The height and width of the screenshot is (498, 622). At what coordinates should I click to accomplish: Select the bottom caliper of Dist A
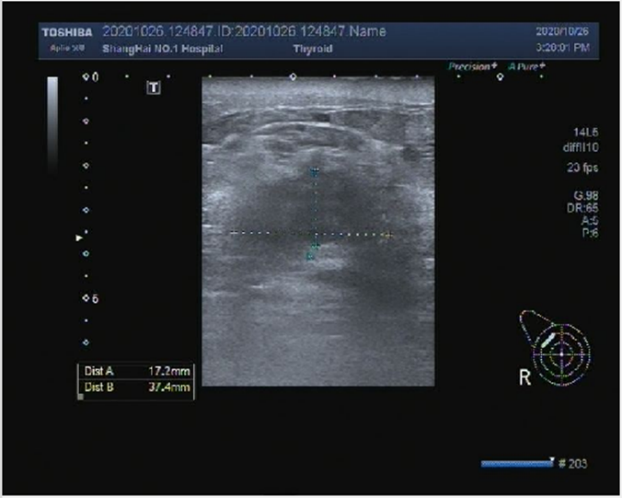click(x=315, y=246)
